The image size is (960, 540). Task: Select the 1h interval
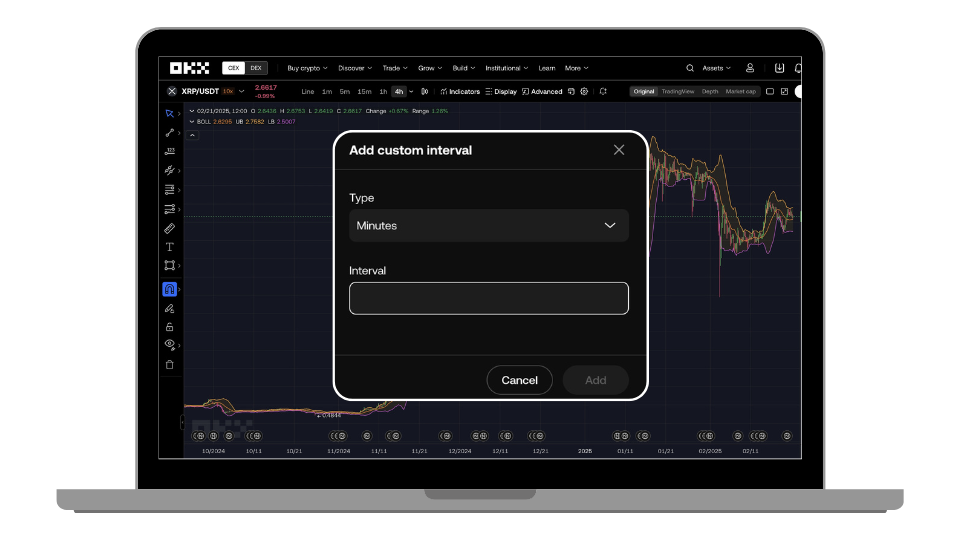point(383,91)
